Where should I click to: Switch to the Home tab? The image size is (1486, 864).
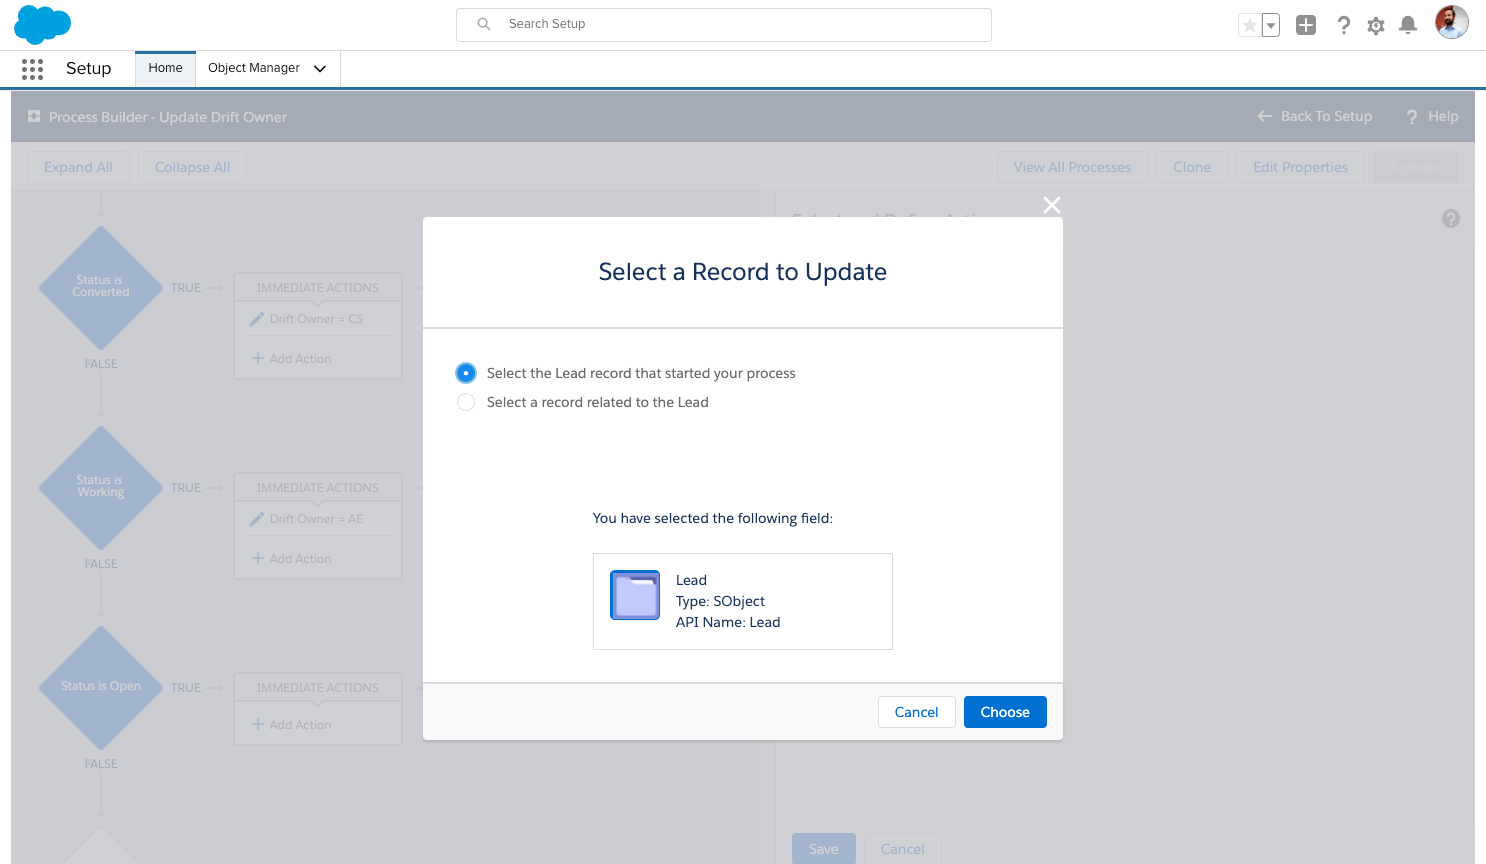pyautogui.click(x=166, y=68)
